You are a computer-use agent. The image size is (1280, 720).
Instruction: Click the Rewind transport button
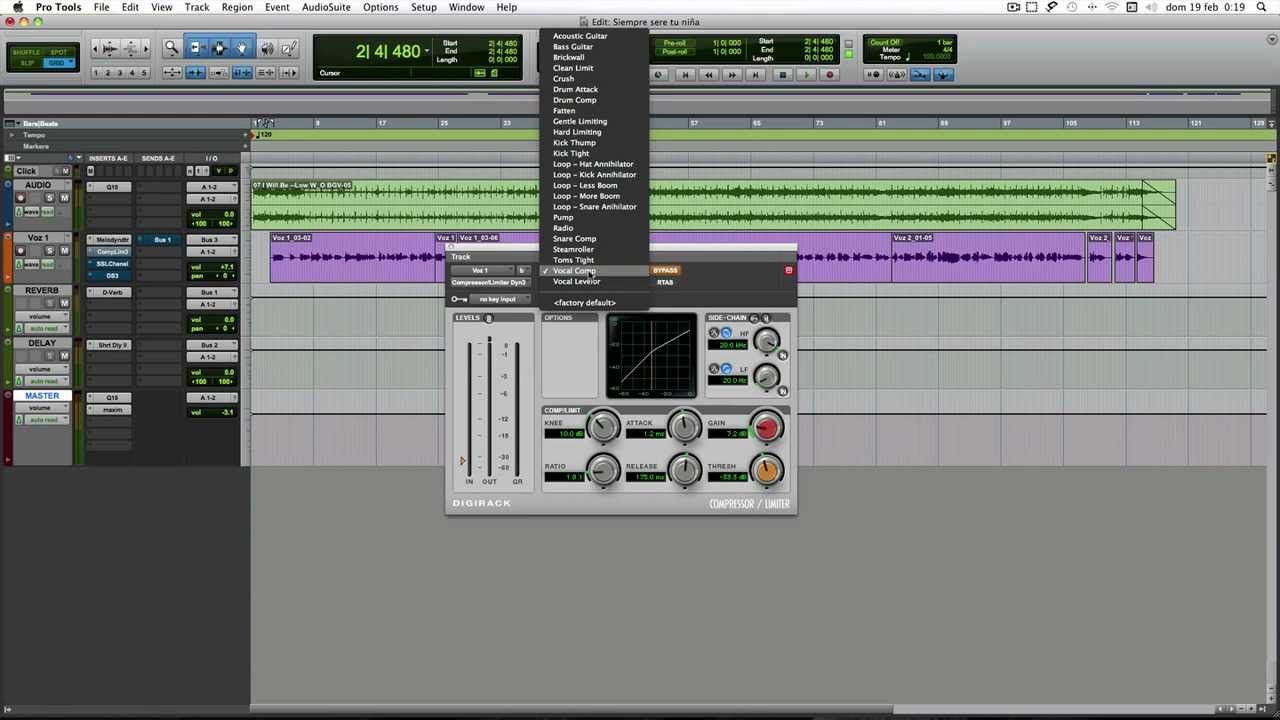[x=709, y=75]
